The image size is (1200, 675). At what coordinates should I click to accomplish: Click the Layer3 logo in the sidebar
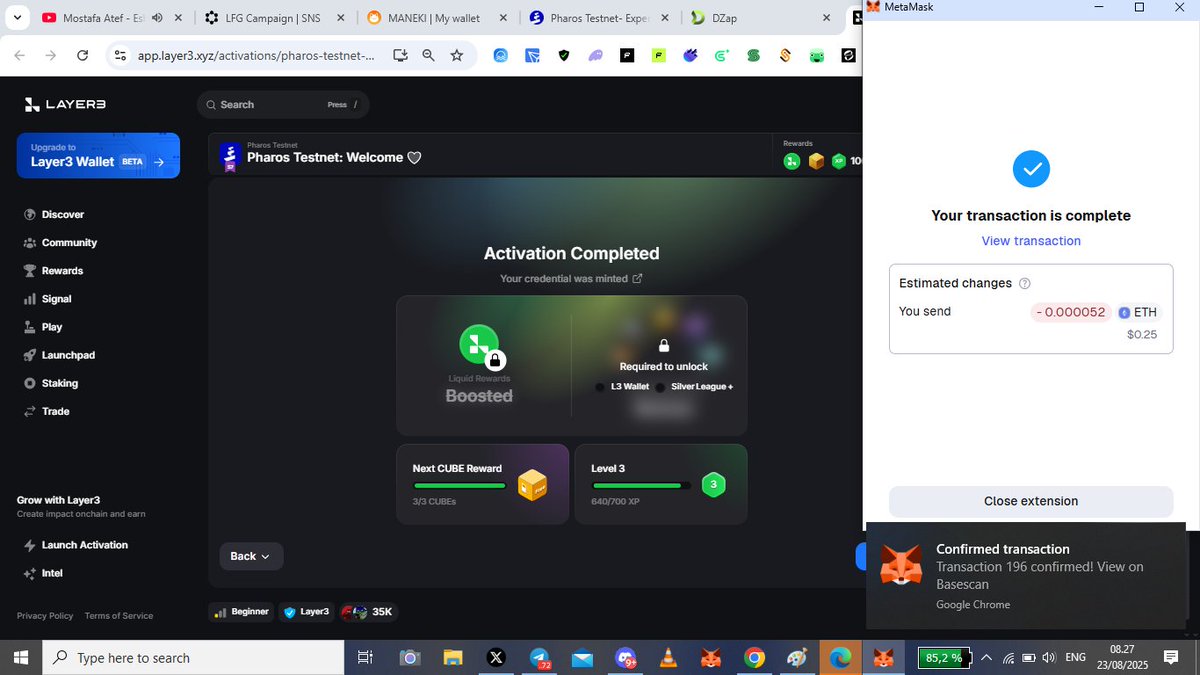(65, 104)
